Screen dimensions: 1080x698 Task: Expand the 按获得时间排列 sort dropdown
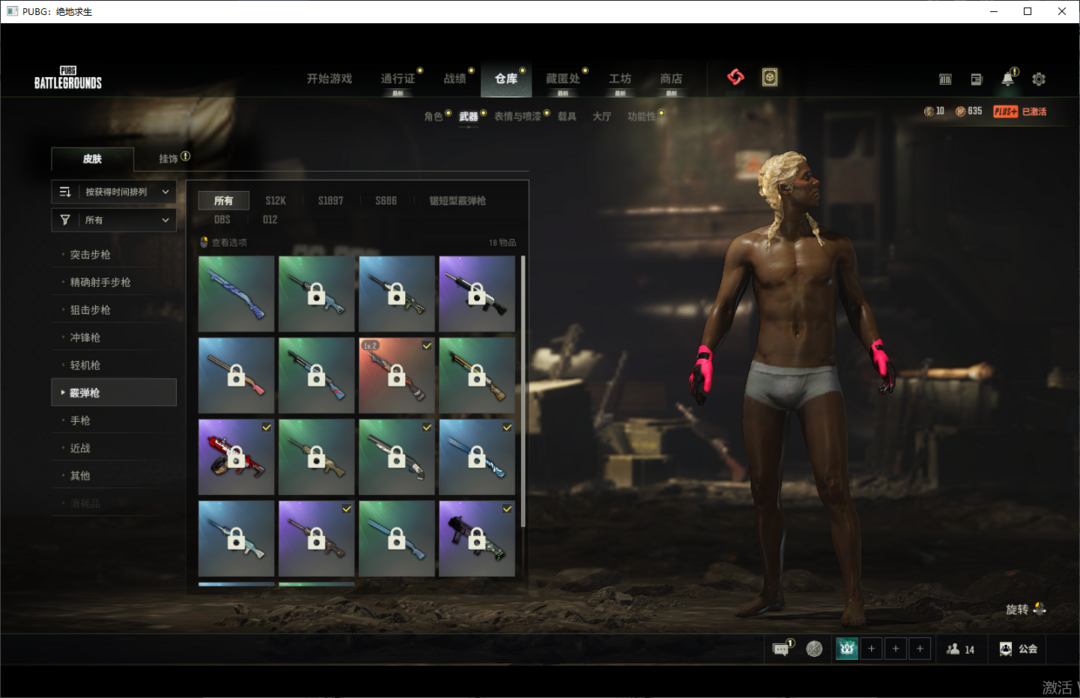(114, 191)
